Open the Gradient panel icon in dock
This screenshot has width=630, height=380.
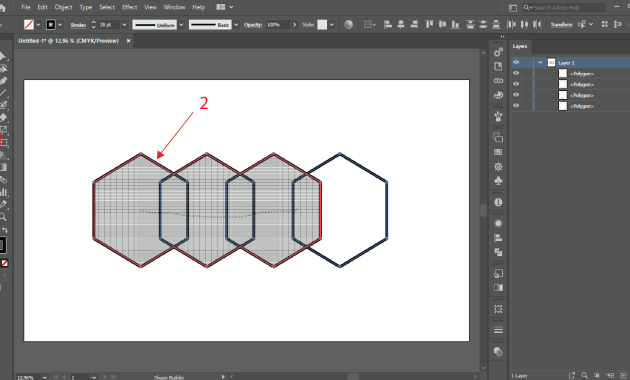pos(498,288)
